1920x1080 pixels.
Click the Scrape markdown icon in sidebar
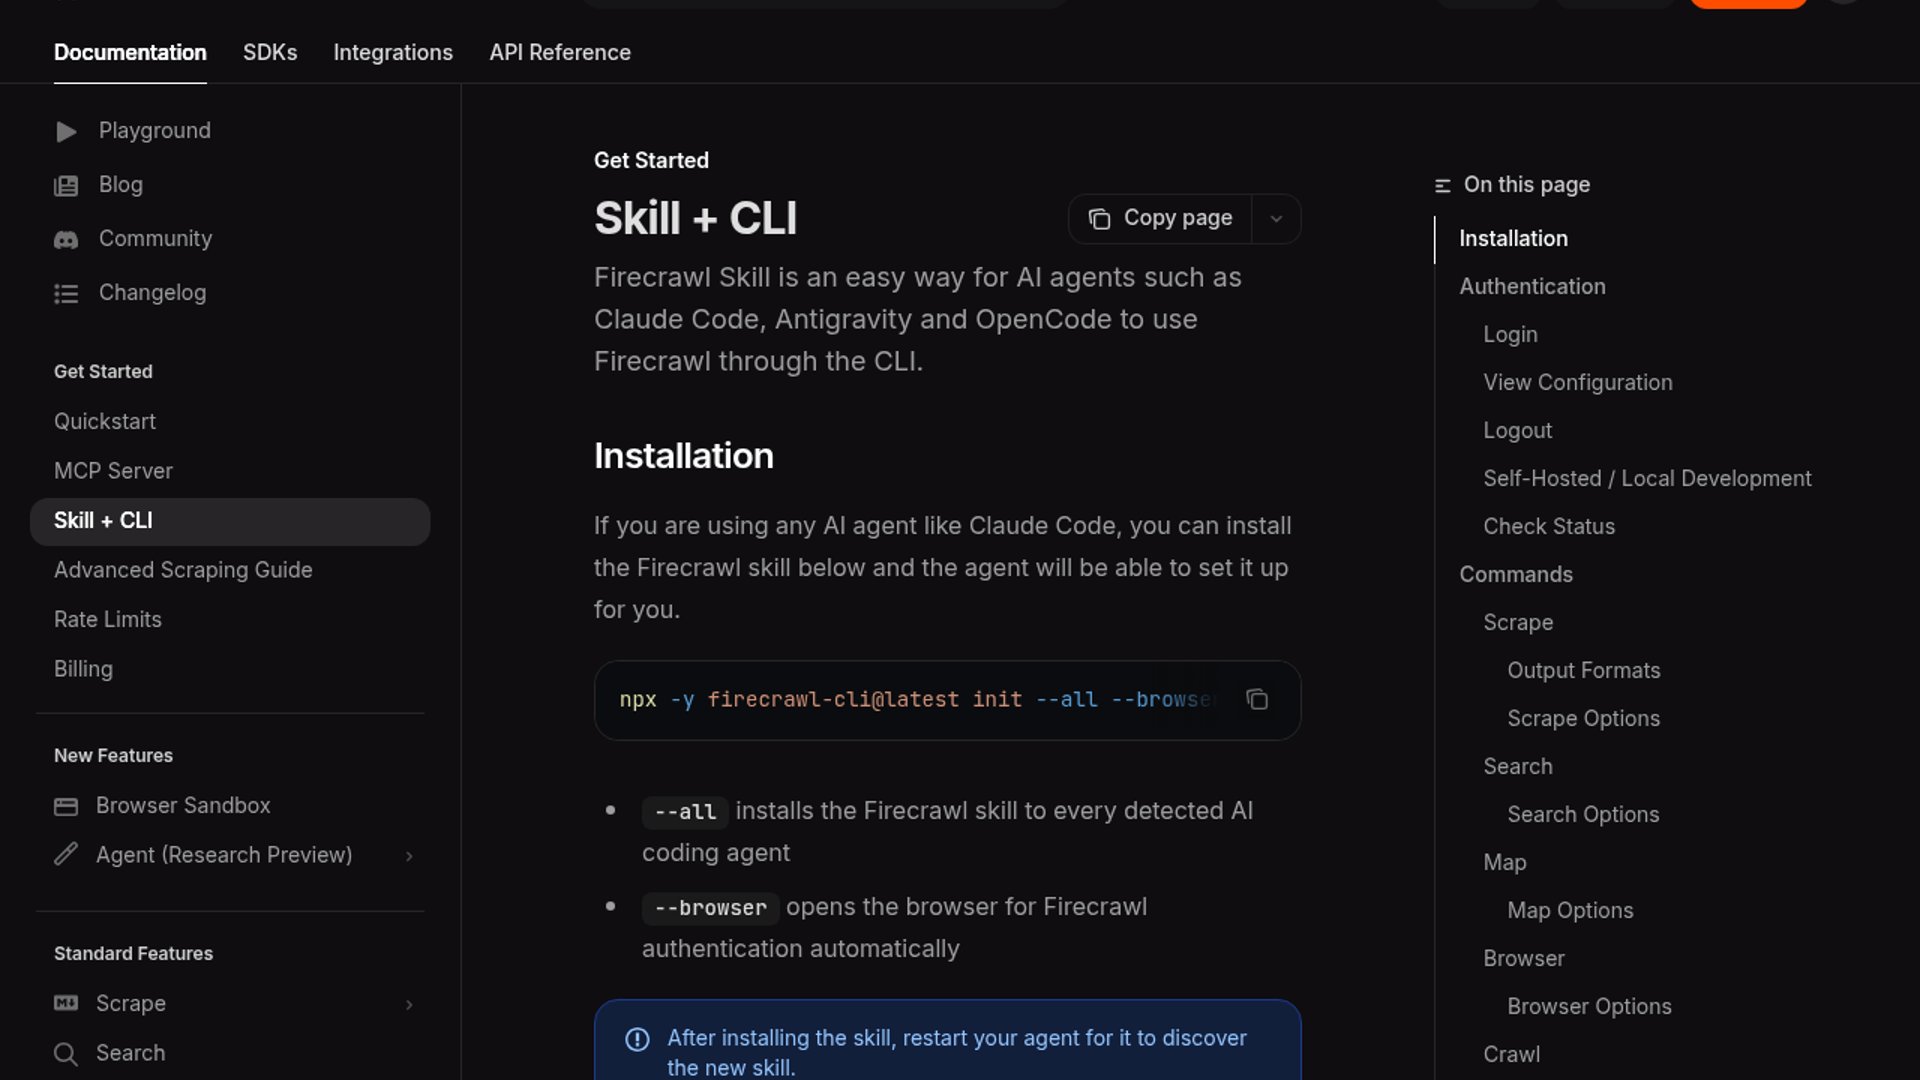pyautogui.click(x=66, y=1004)
